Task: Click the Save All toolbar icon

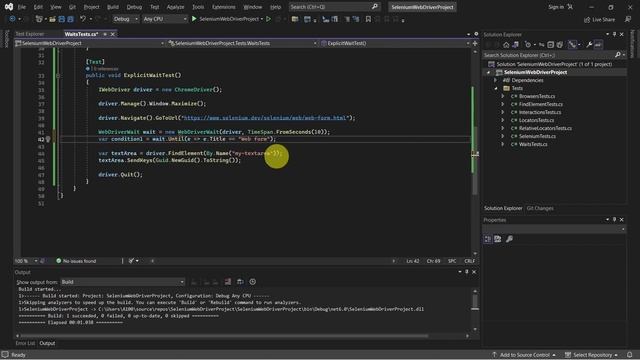Action: (71, 19)
